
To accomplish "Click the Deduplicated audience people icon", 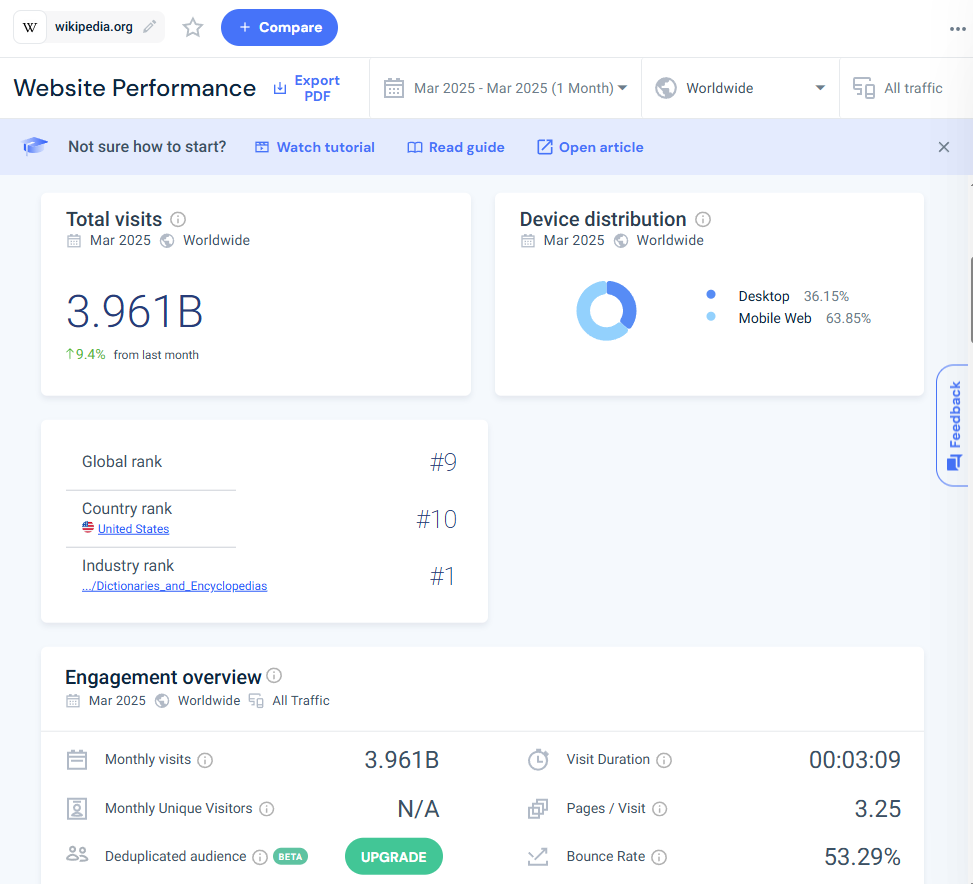I will [x=77, y=854].
